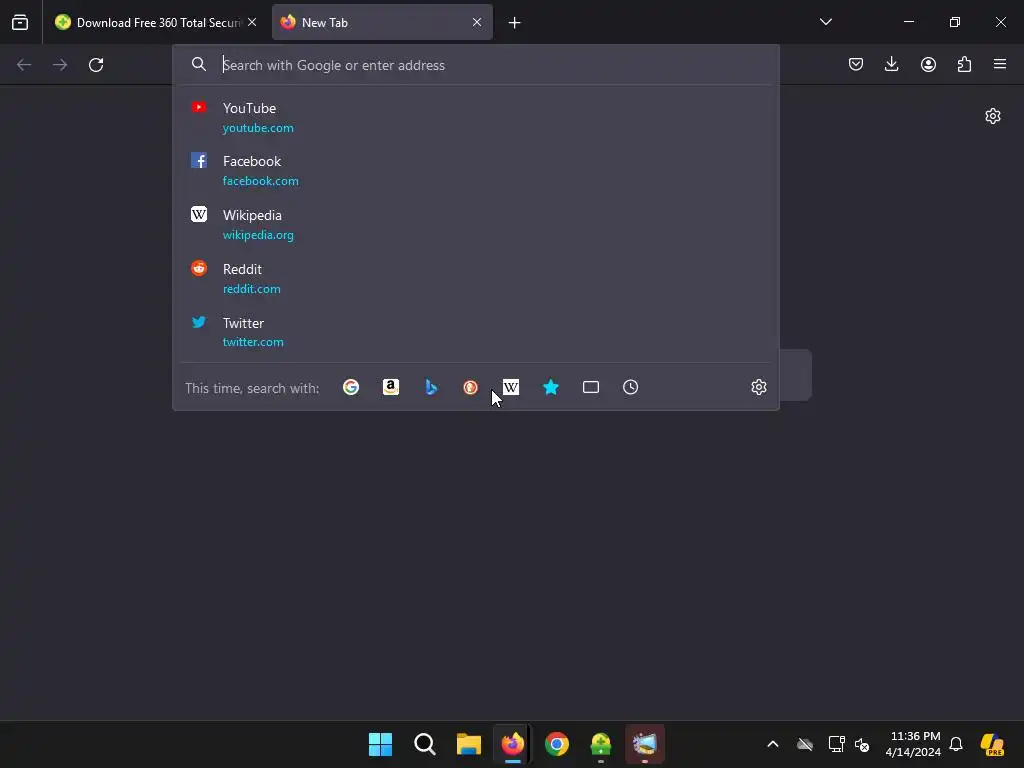Go back to previous page

tap(24, 65)
